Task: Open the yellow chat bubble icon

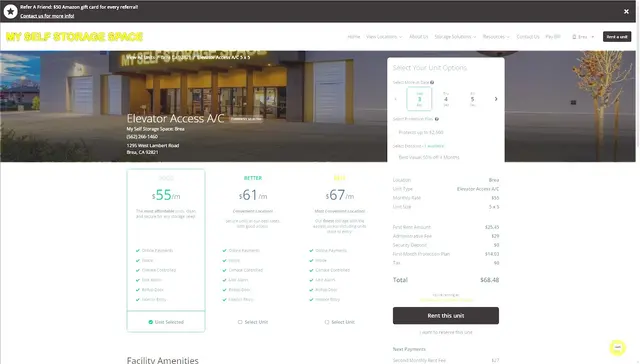Action: [x=618, y=347]
